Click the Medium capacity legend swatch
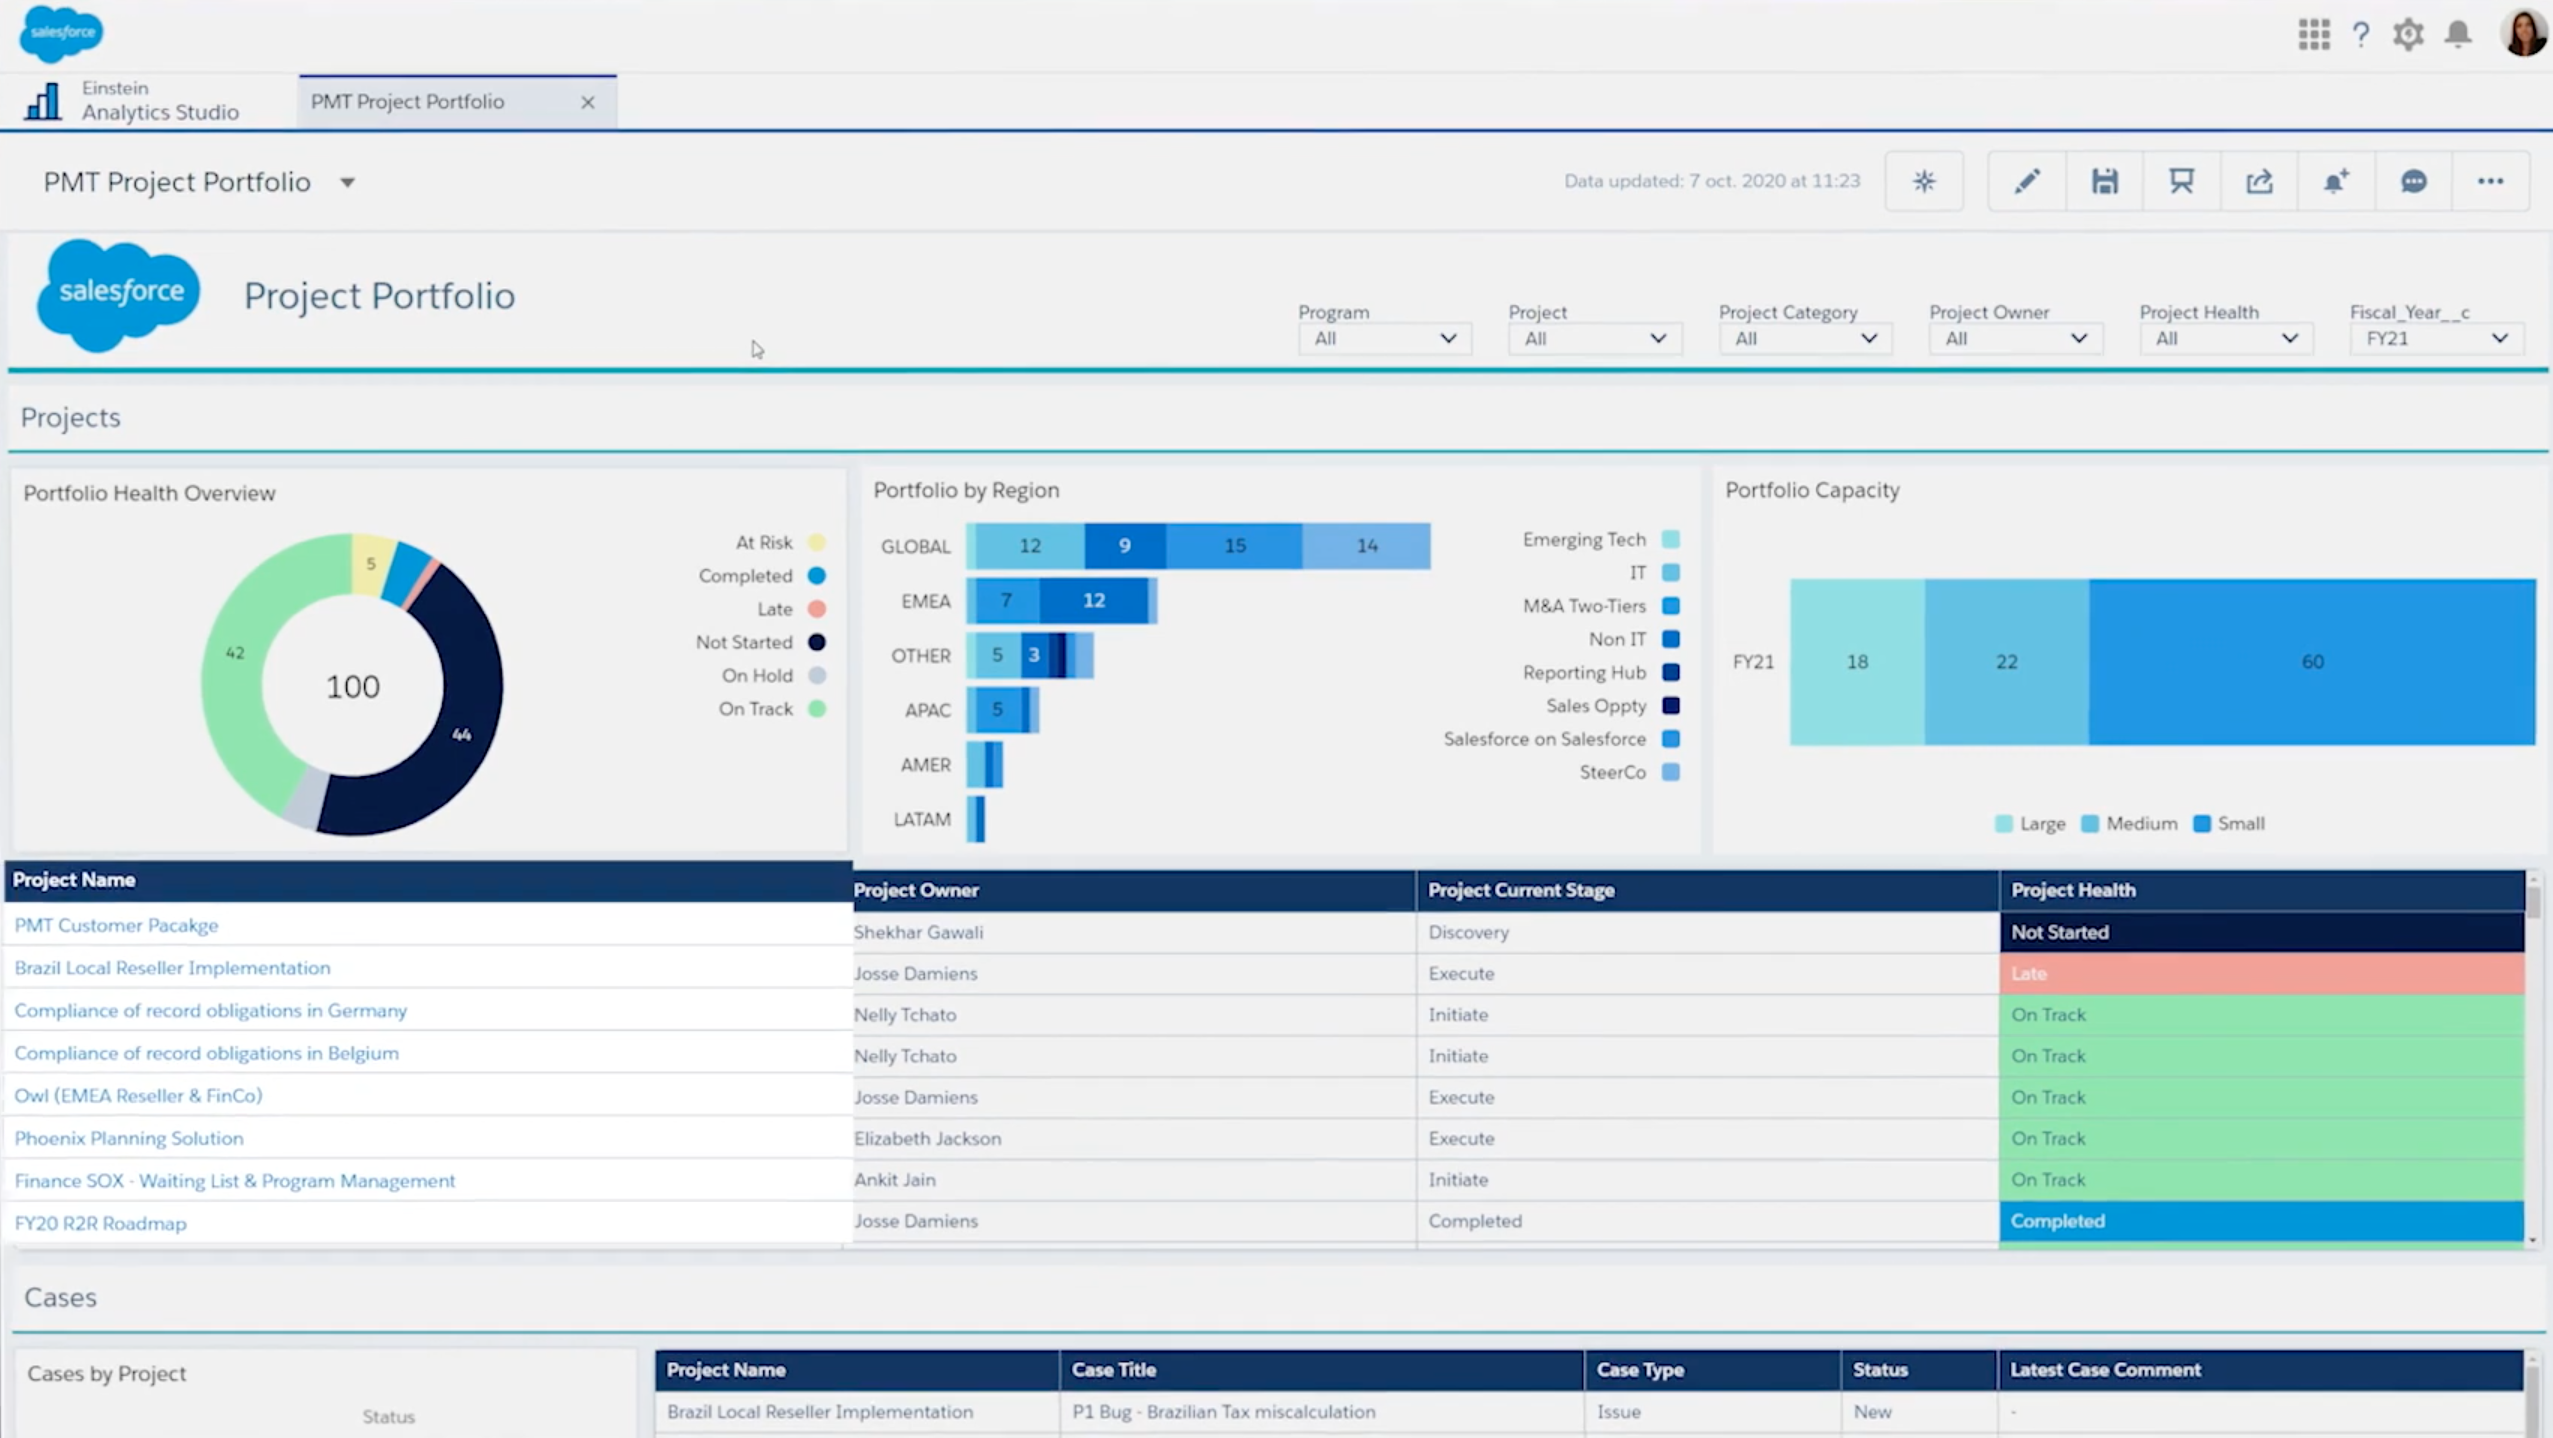Image resolution: width=2553 pixels, height=1438 pixels. click(x=2090, y=824)
